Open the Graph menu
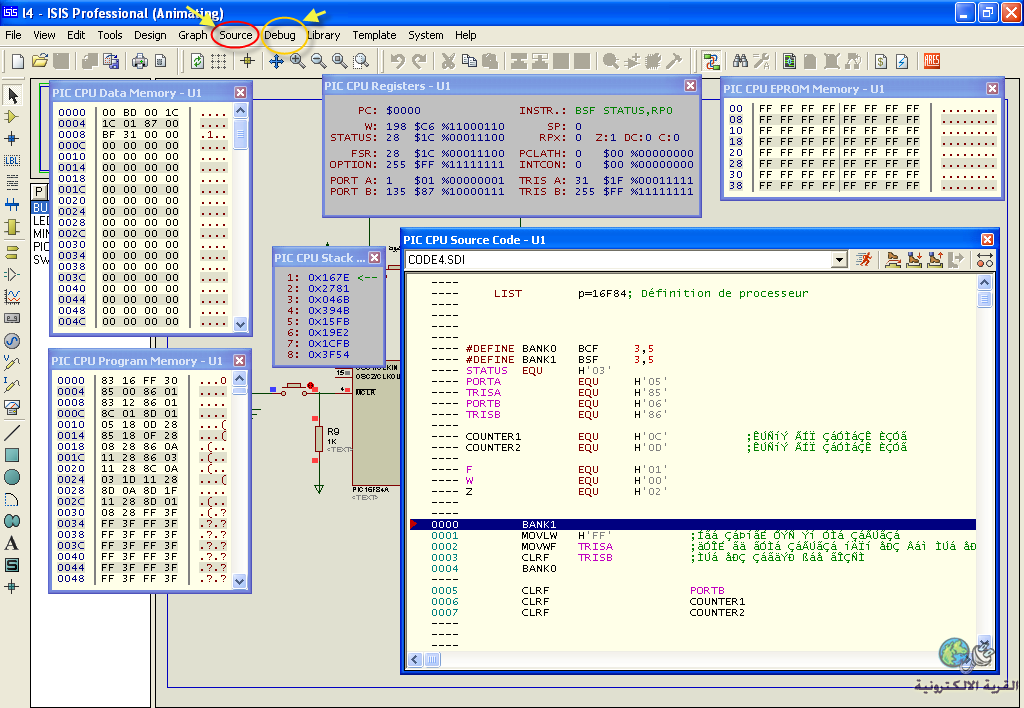Screen dimensions: 1024x708 tap(193, 35)
